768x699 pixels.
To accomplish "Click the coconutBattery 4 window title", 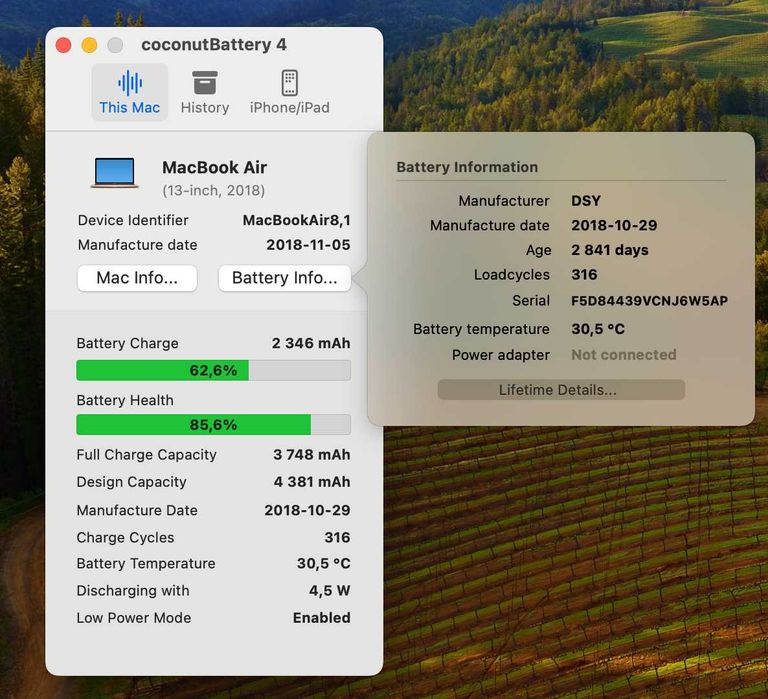I will tap(214, 45).
